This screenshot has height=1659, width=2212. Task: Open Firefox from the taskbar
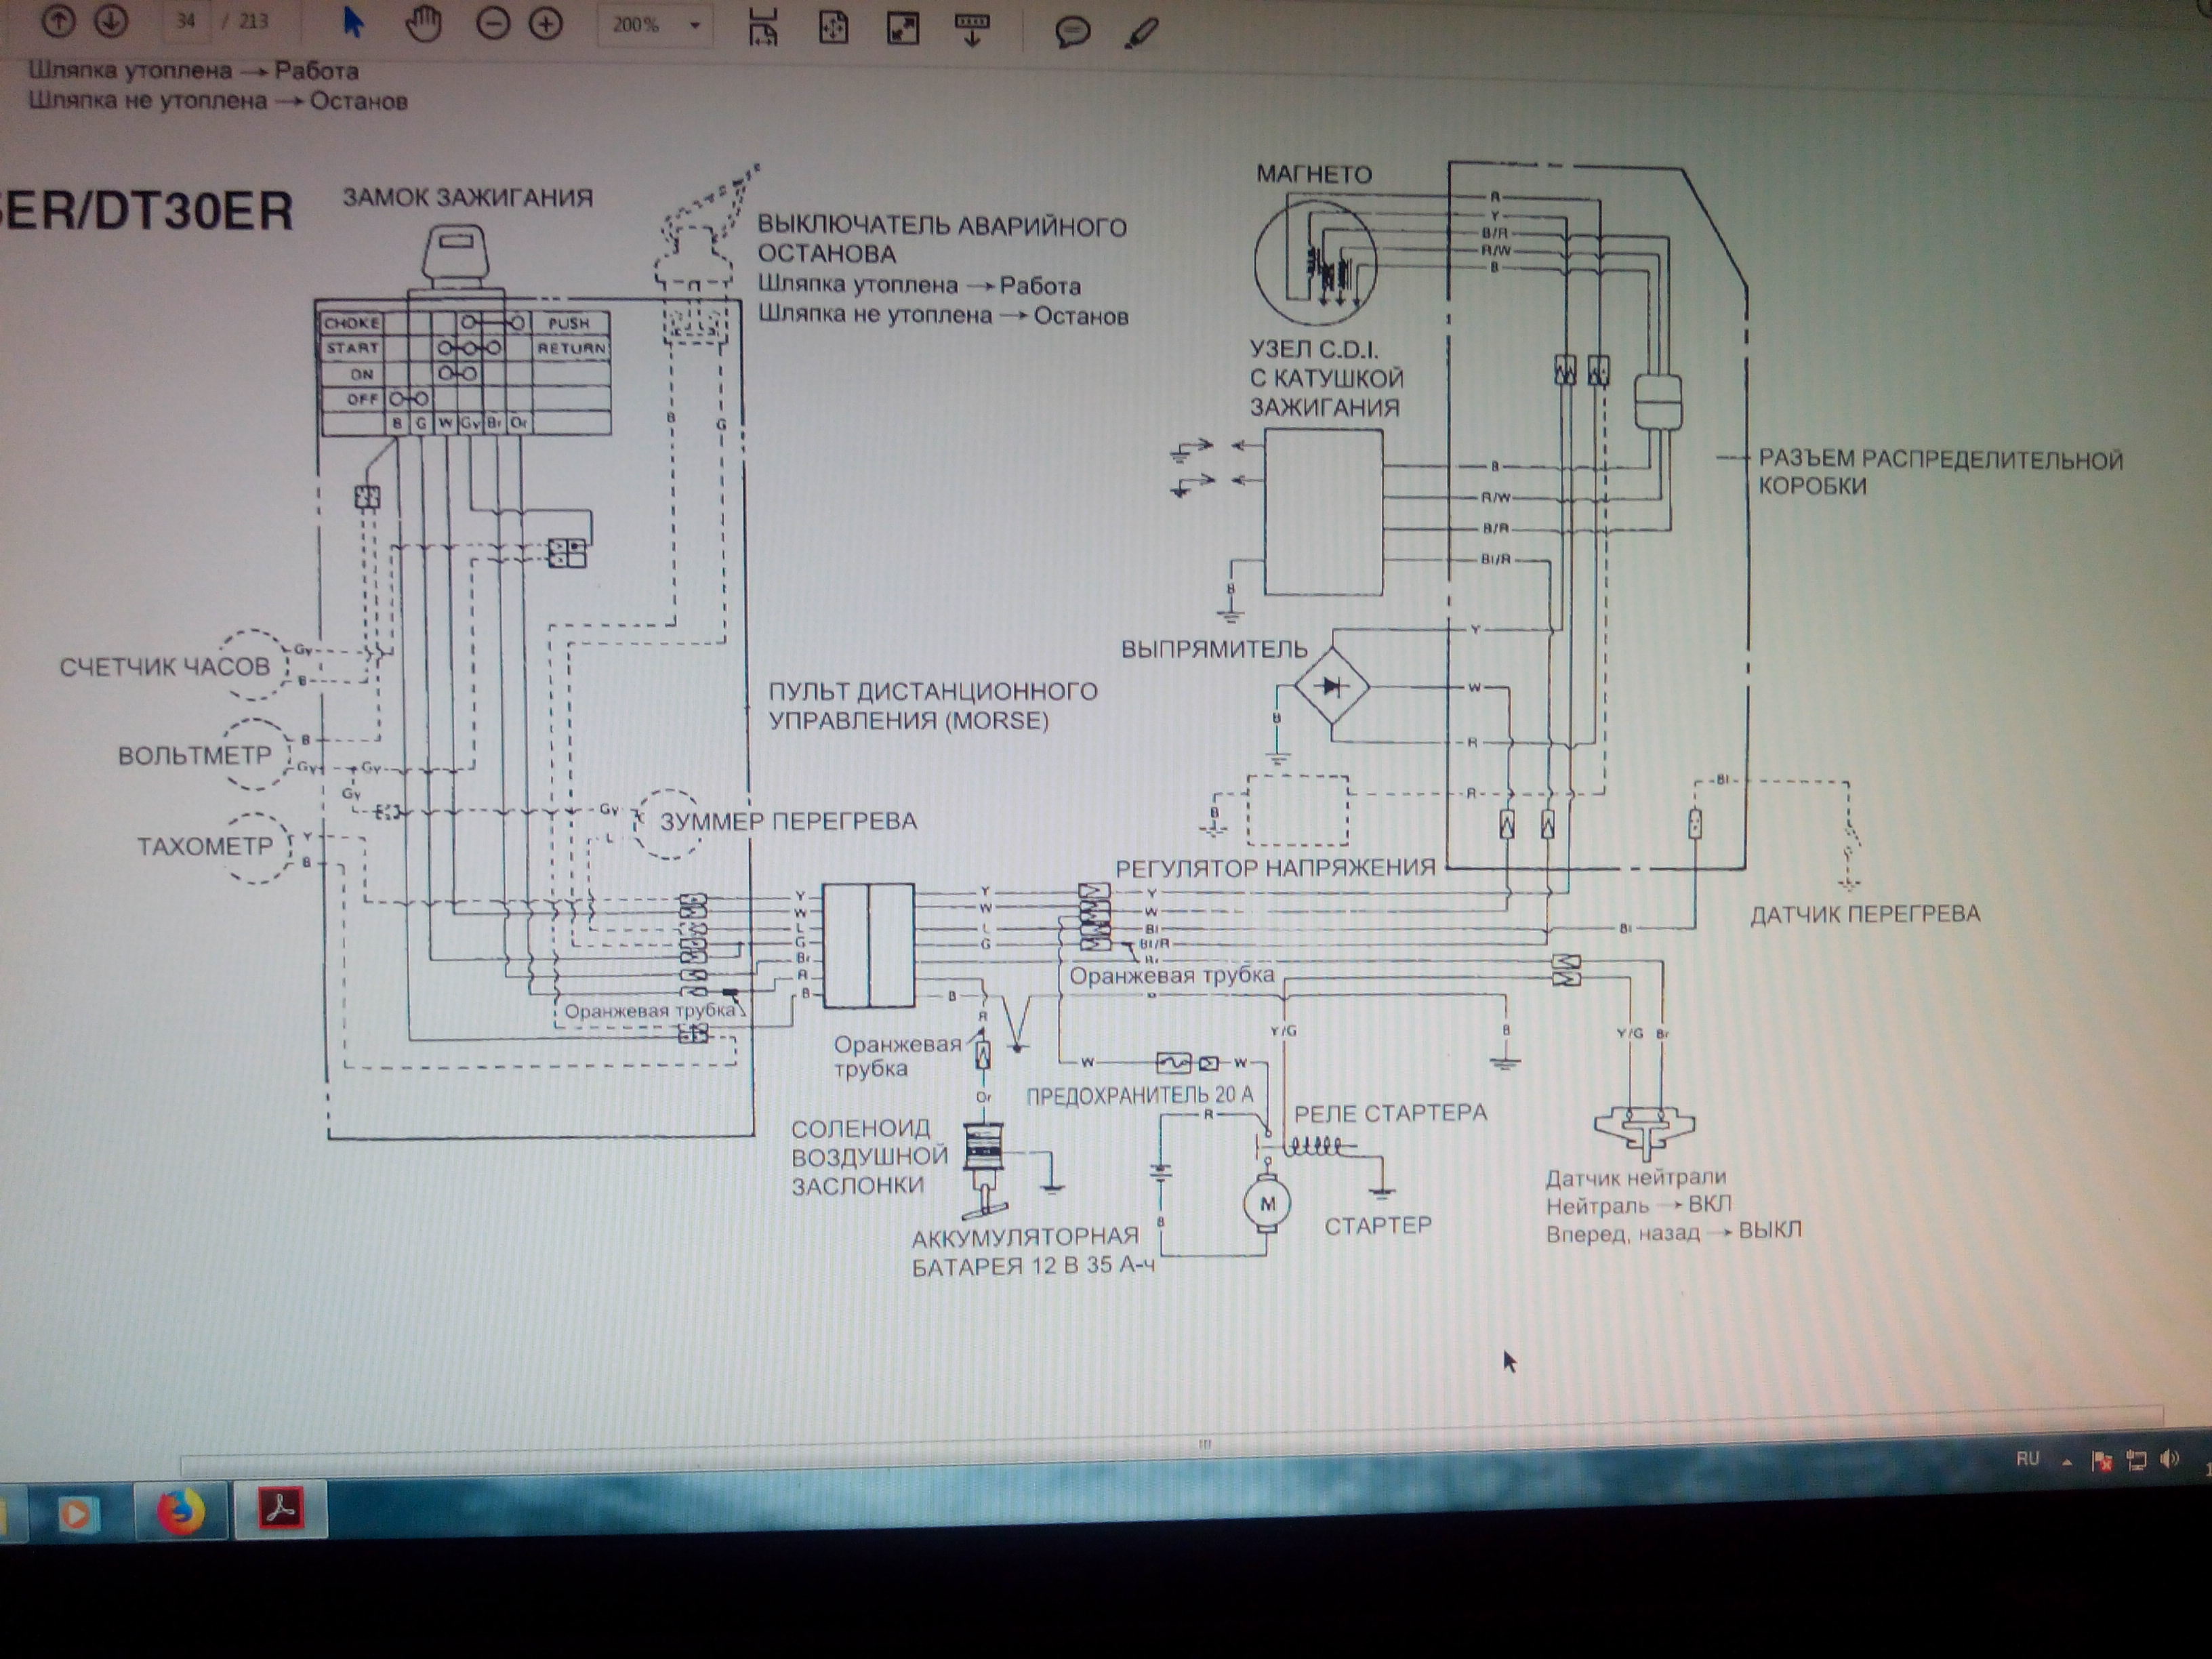pos(181,1511)
